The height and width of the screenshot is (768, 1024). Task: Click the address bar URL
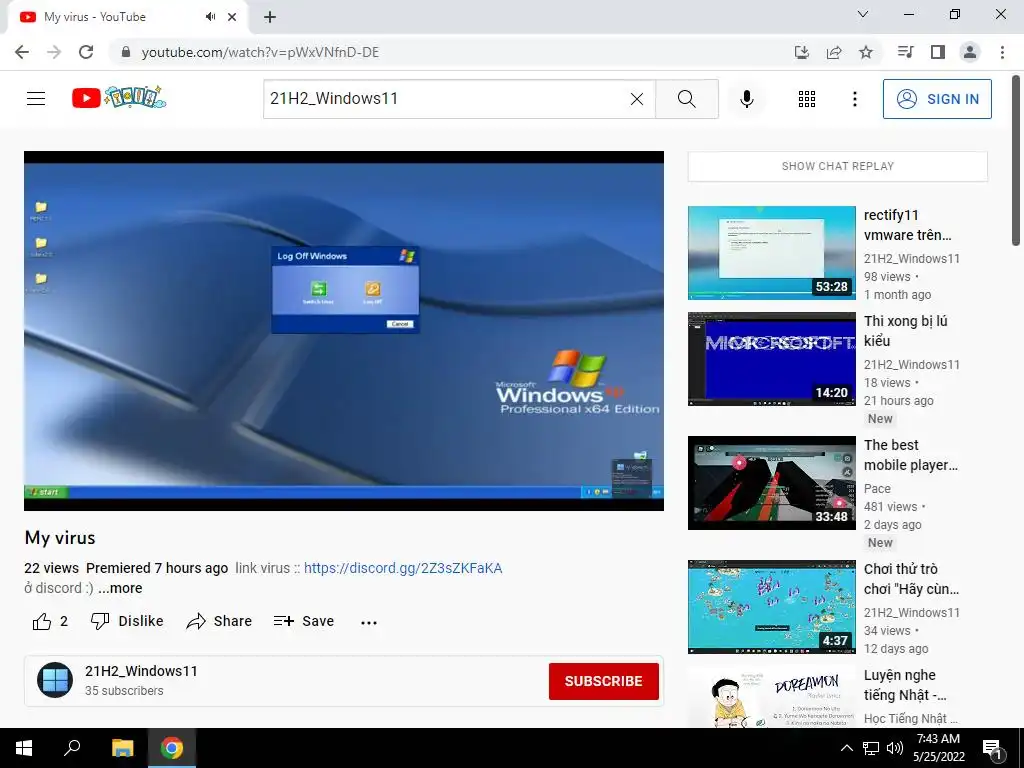(x=260, y=52)
